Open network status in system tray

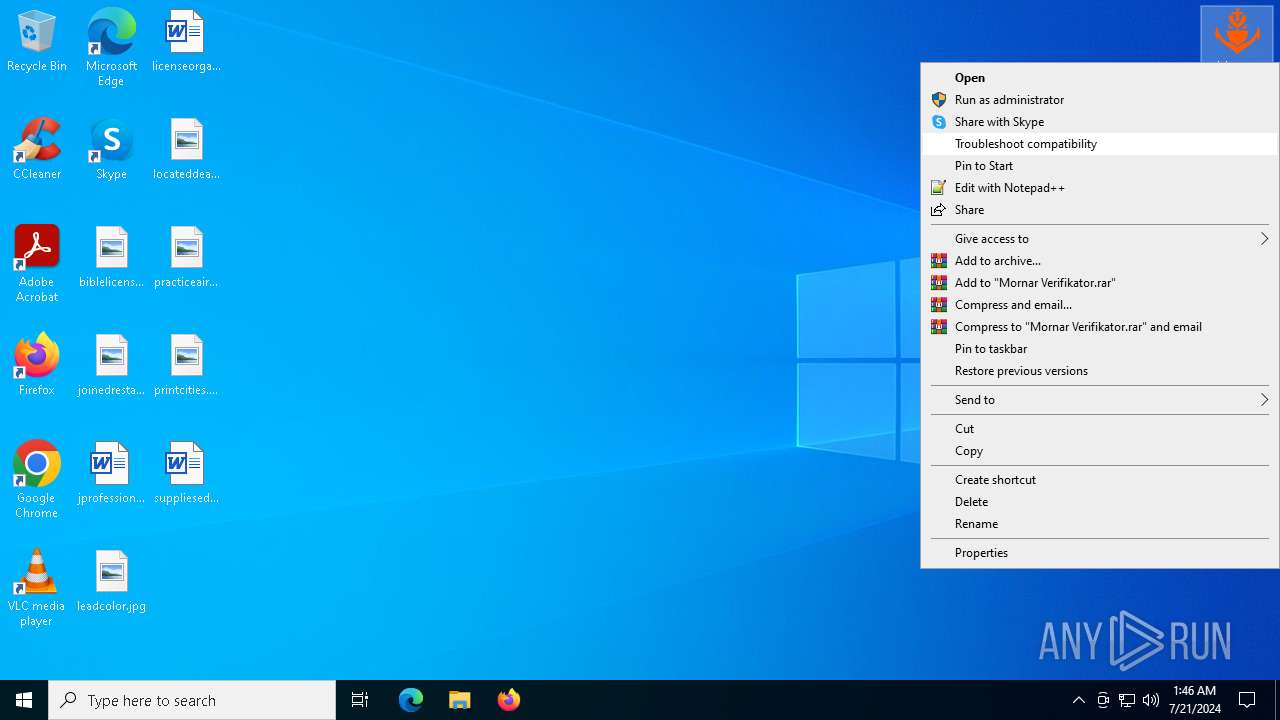click(x=1127, y=700)
